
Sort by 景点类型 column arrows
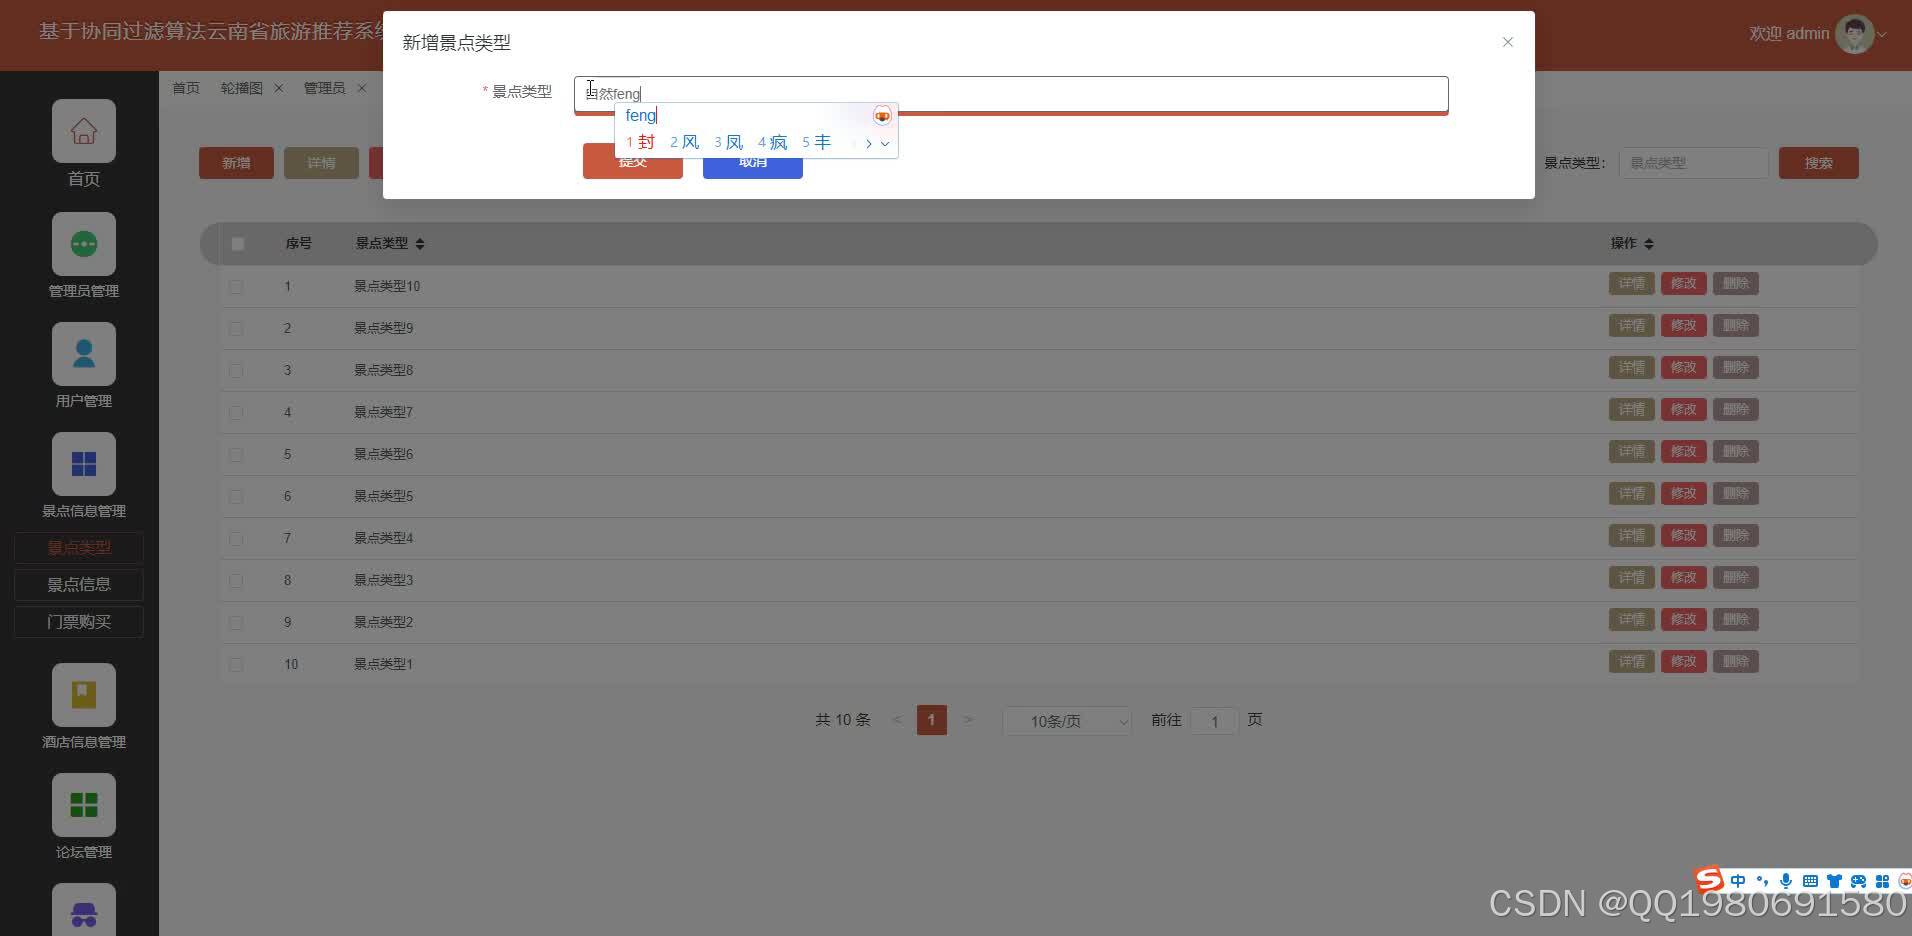point(420,244)
